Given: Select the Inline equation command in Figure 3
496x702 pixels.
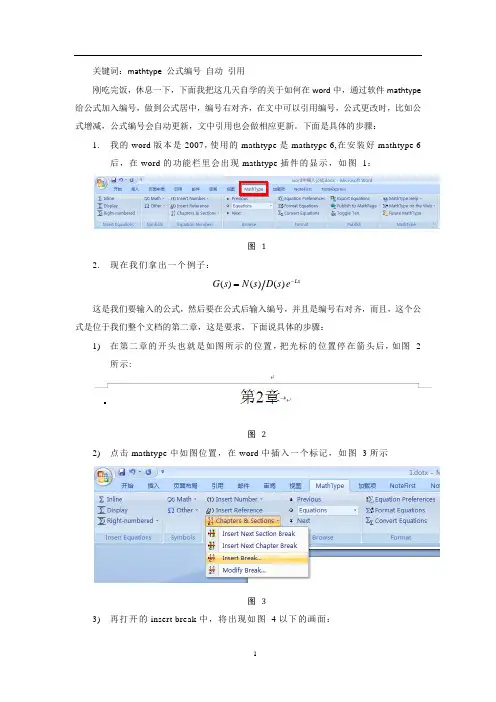Looking at the screenshot, I should point(110,499).
